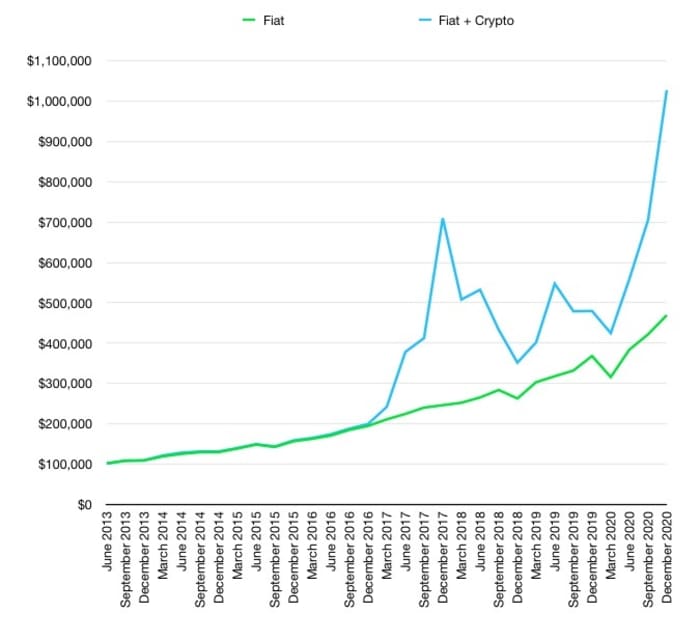Screen dimensions: 700x640
Task: Click the blue line's highest point at December 2020
Action: point(666,91)
